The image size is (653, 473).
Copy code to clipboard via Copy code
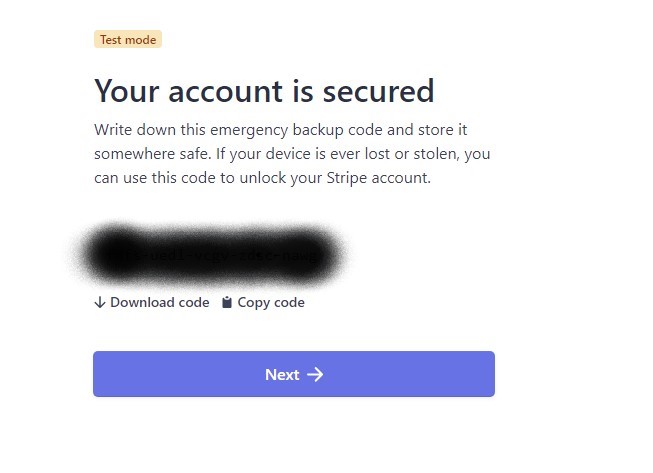[263, 302]
